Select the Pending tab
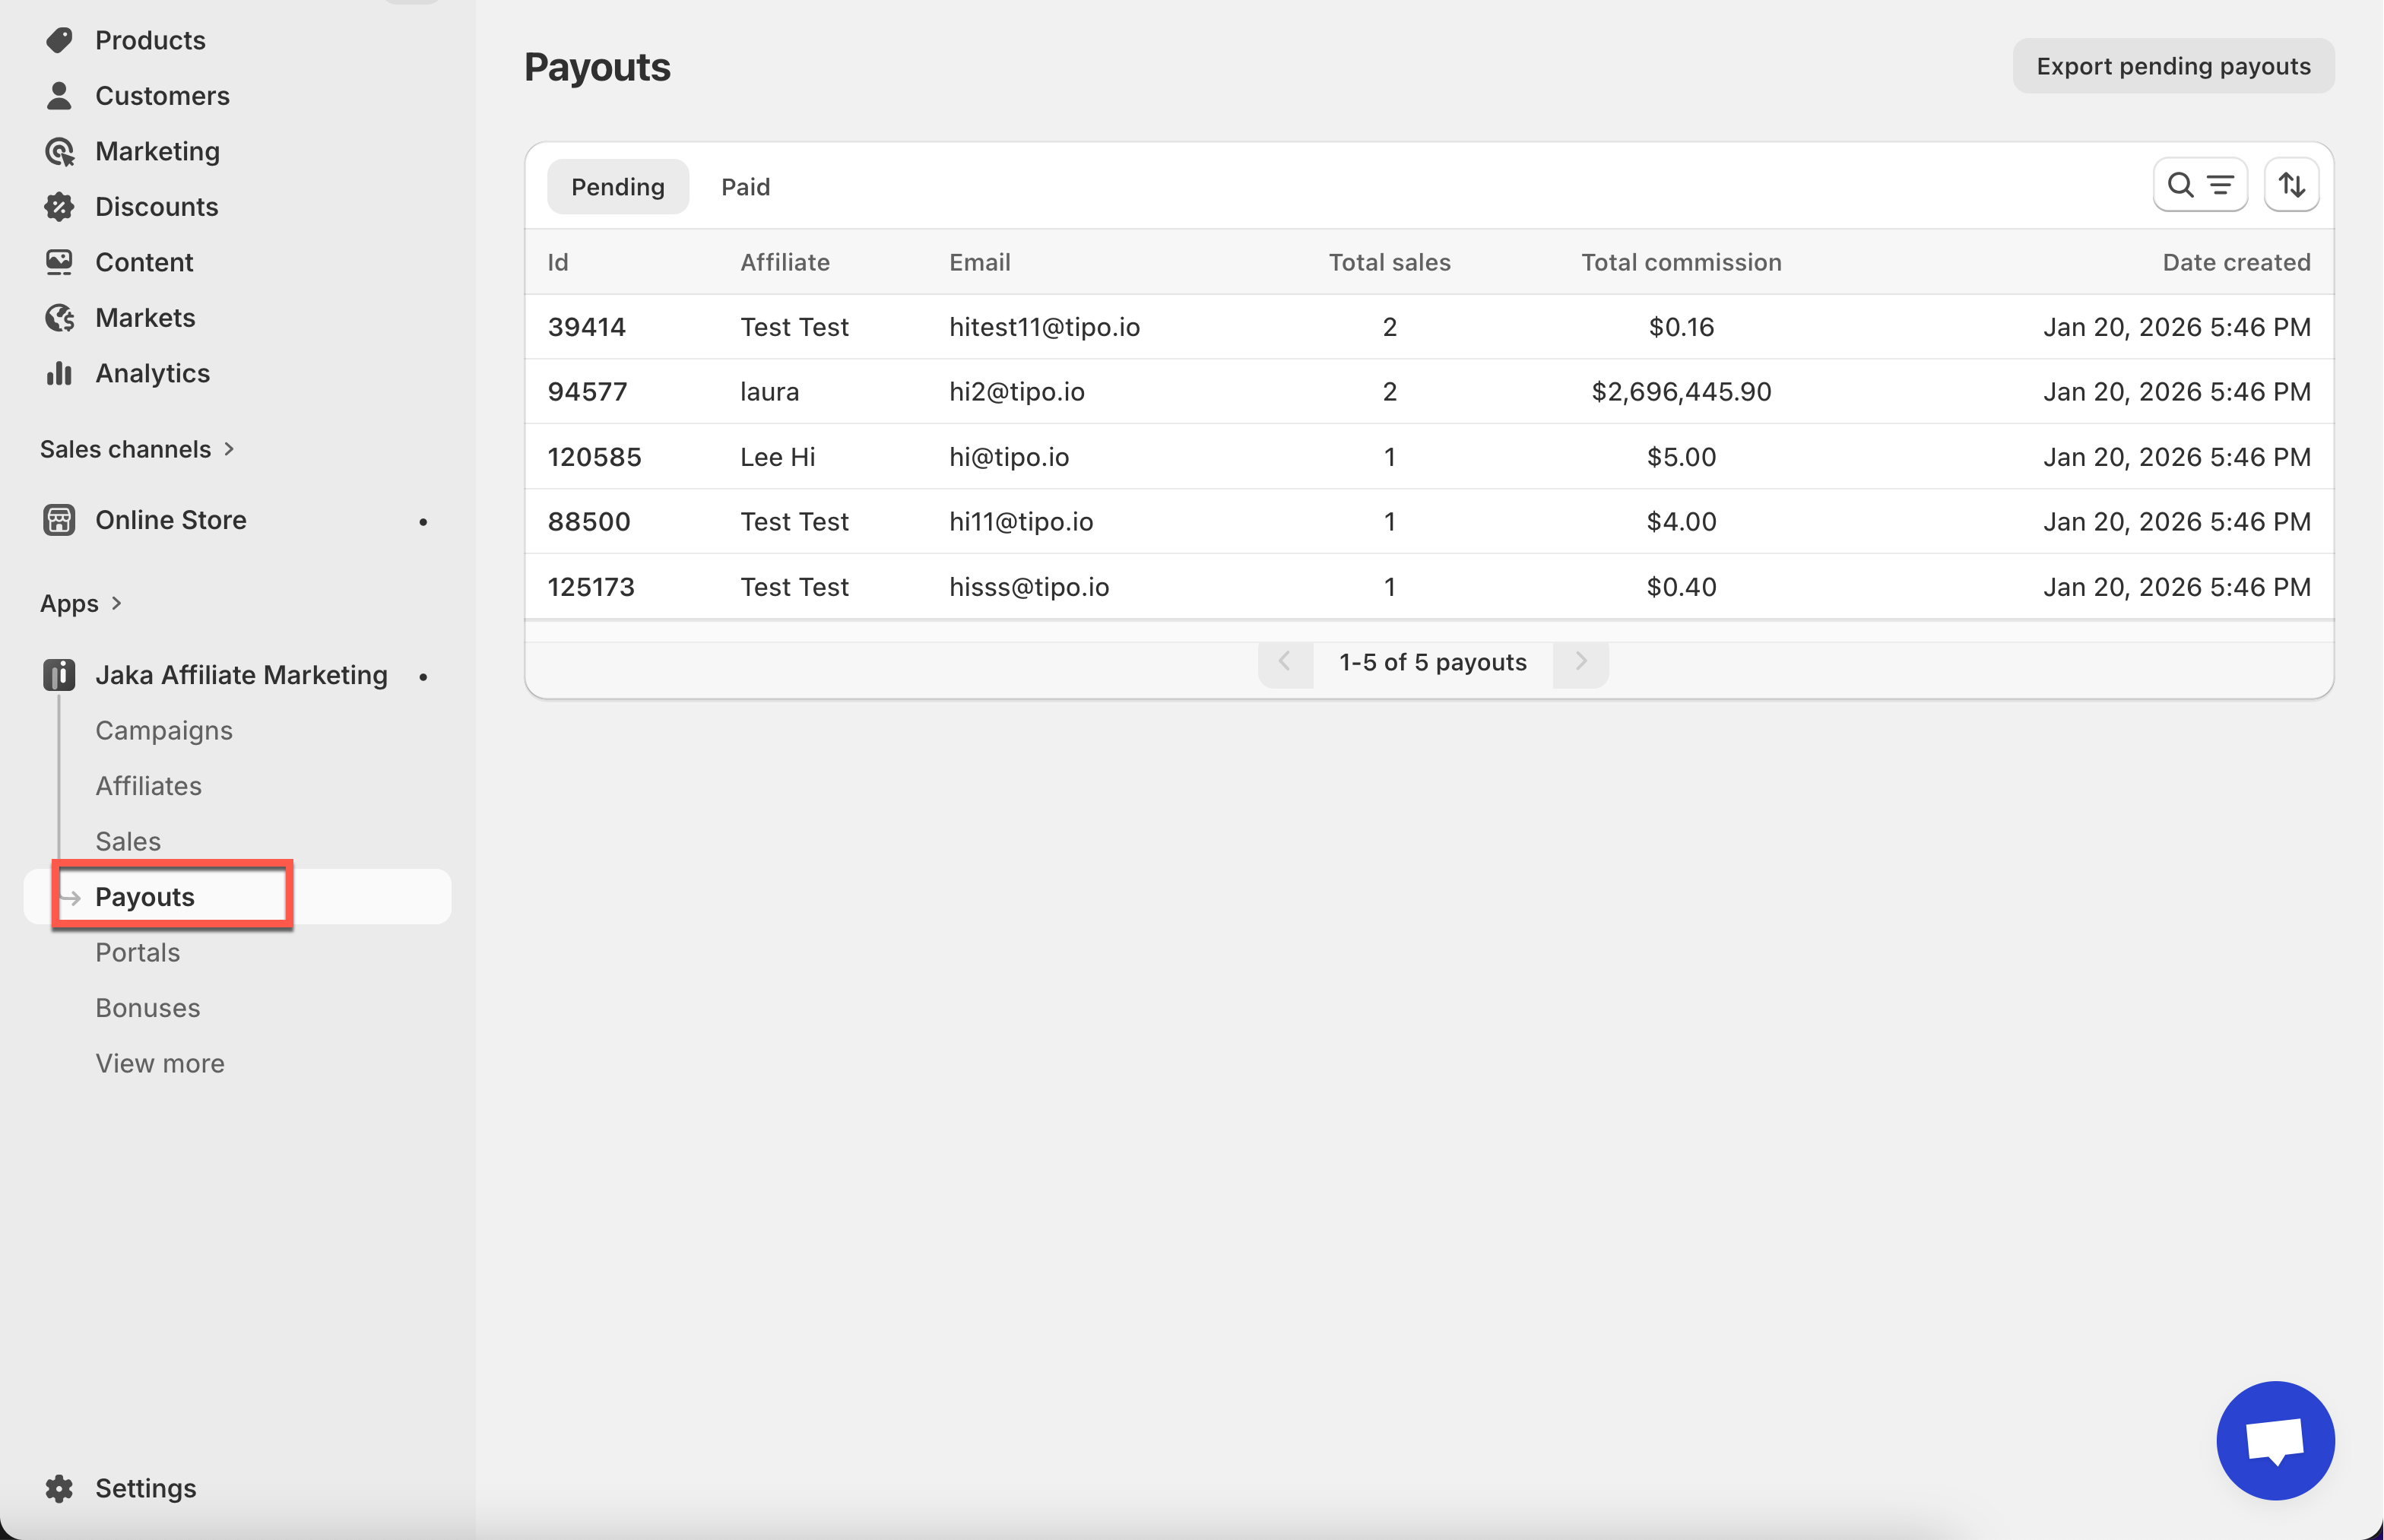This screenshot has width=2384, height=1540. click(x=617, y=187)
